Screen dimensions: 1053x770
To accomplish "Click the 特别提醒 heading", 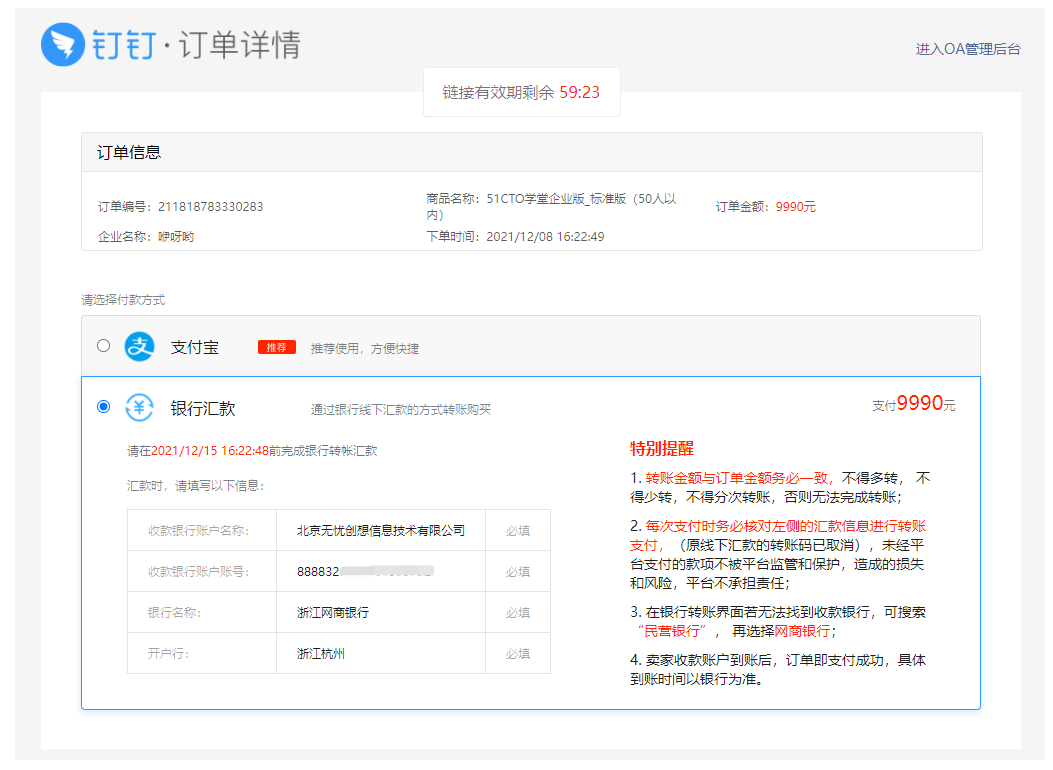I will [661, 448].
